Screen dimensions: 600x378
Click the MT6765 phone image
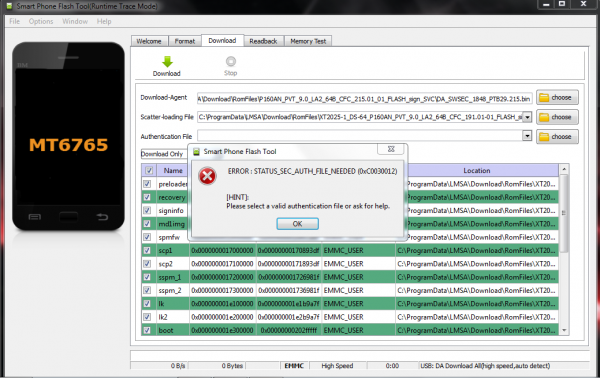[68, 136]
